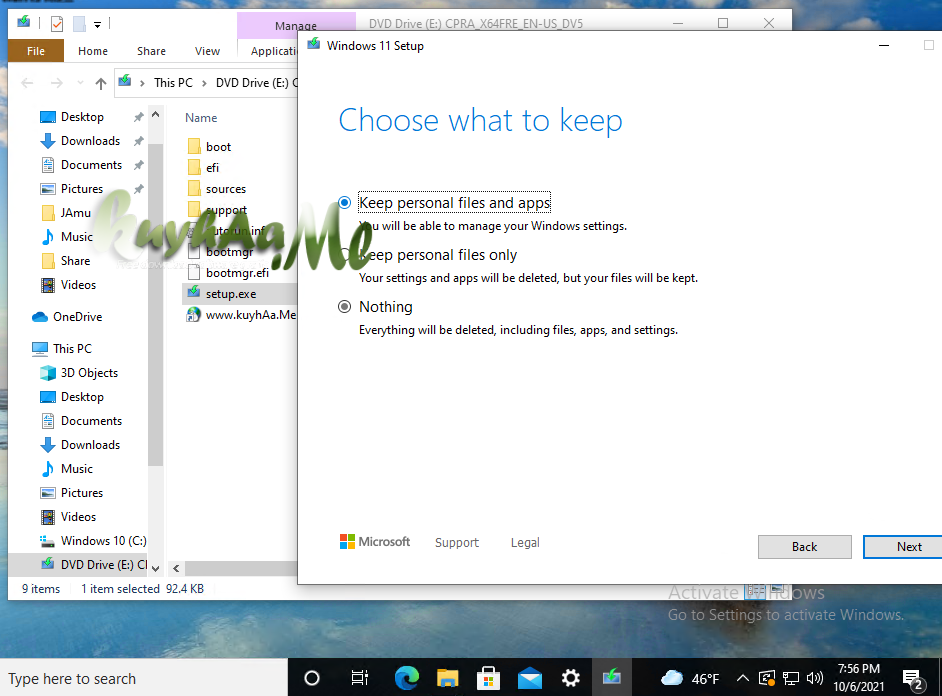This screenshot has height=696, width=942.
Task: Click the Next button in Setup
Action: 903,547
